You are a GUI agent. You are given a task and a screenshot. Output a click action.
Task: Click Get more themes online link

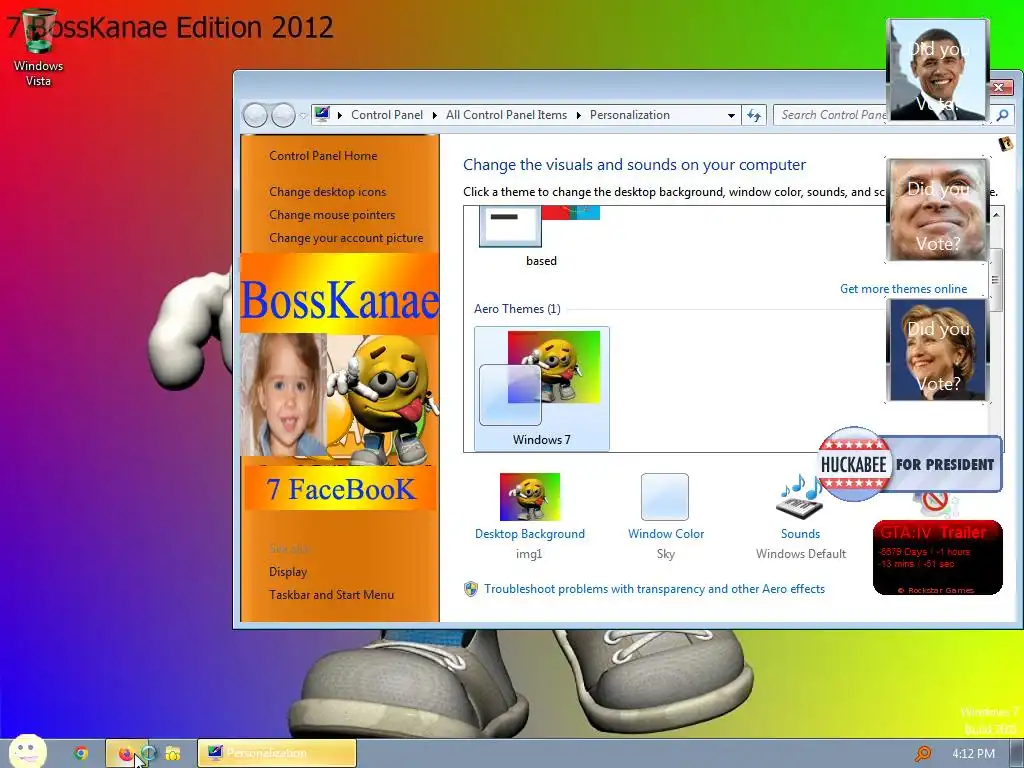(903, 289)
